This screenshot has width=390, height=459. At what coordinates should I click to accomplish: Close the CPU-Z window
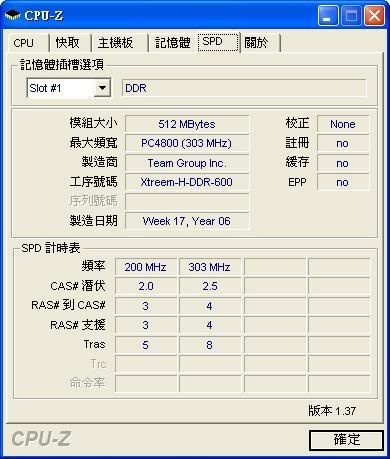(x=374, y=15)
